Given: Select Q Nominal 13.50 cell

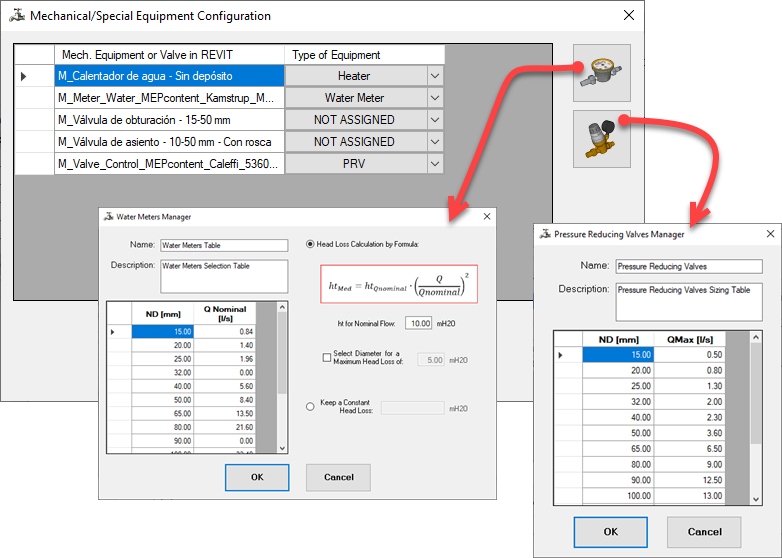Looking at the screenshot, I should pos(225,413).
